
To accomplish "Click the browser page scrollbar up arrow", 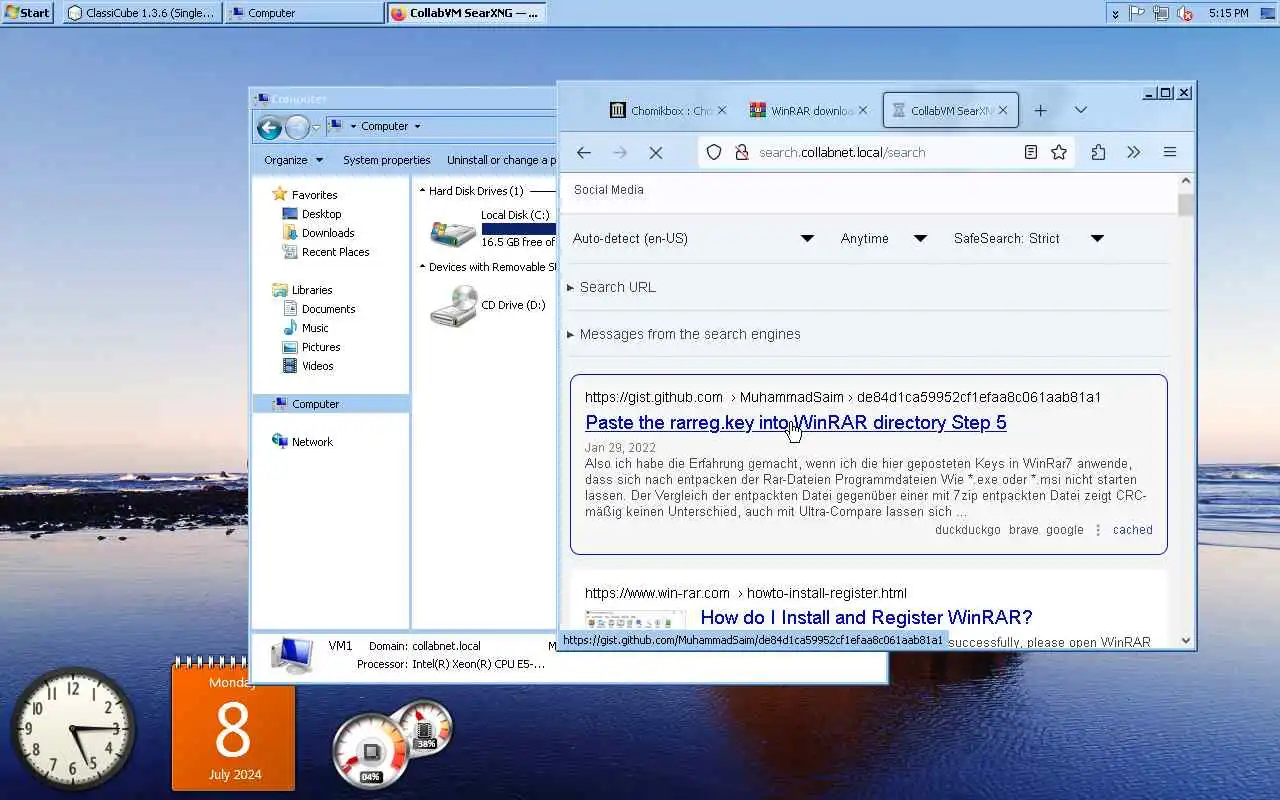I will [x=1186, y=182].
